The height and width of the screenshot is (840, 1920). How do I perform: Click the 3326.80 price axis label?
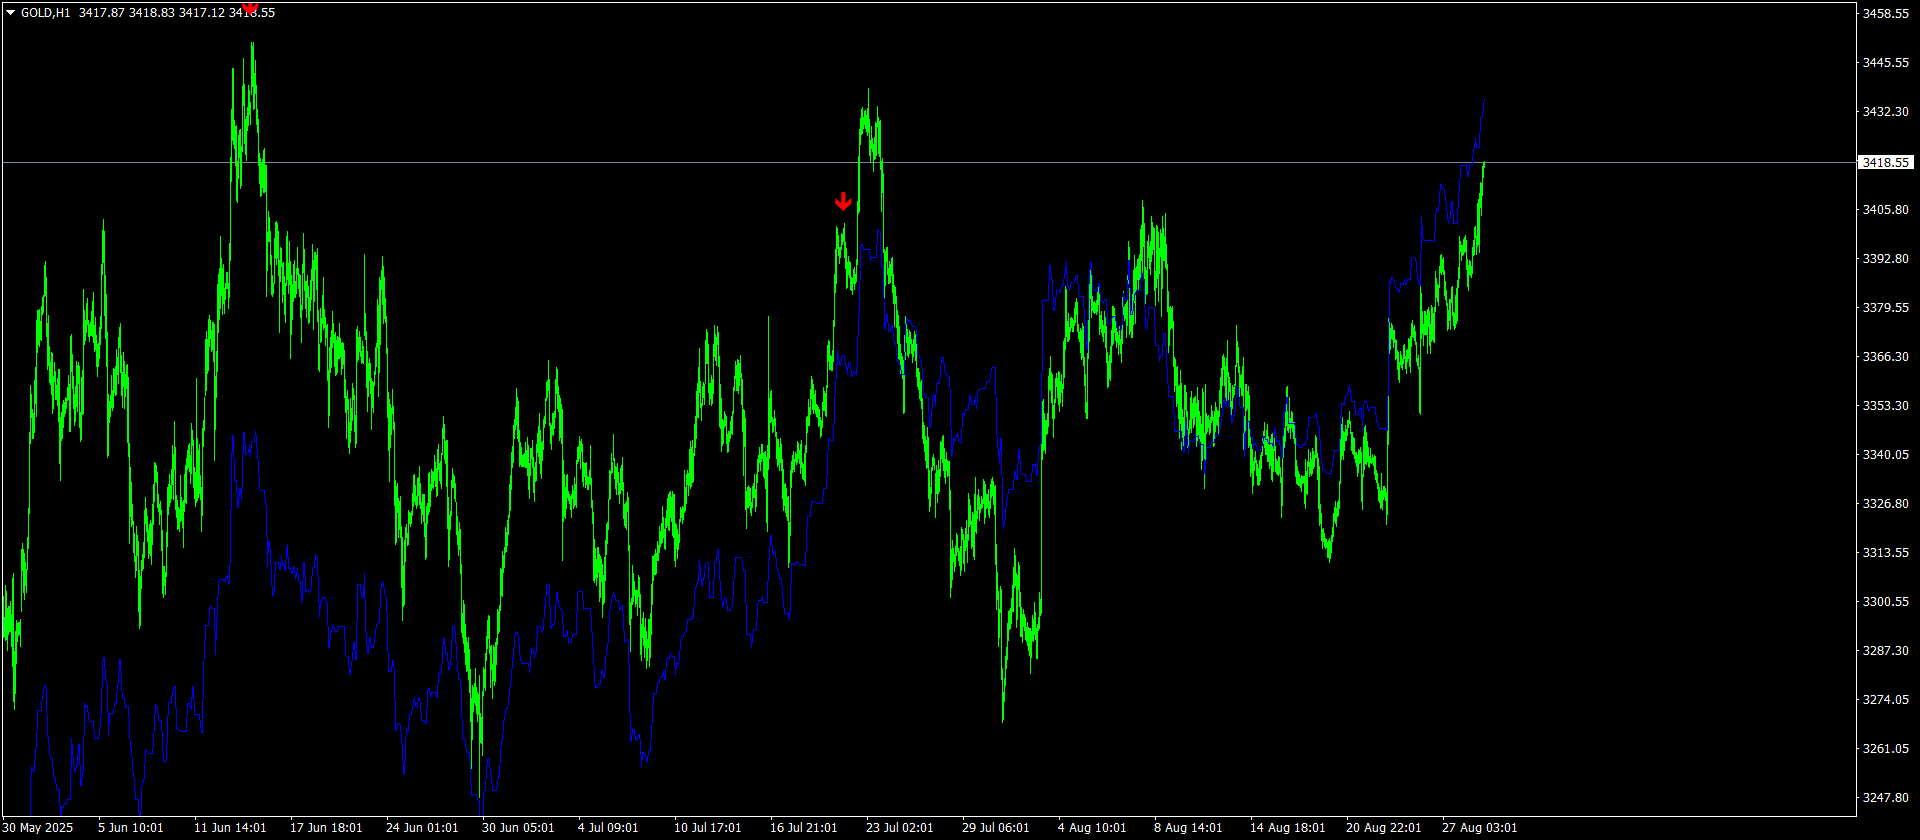tap(1885, 504)
